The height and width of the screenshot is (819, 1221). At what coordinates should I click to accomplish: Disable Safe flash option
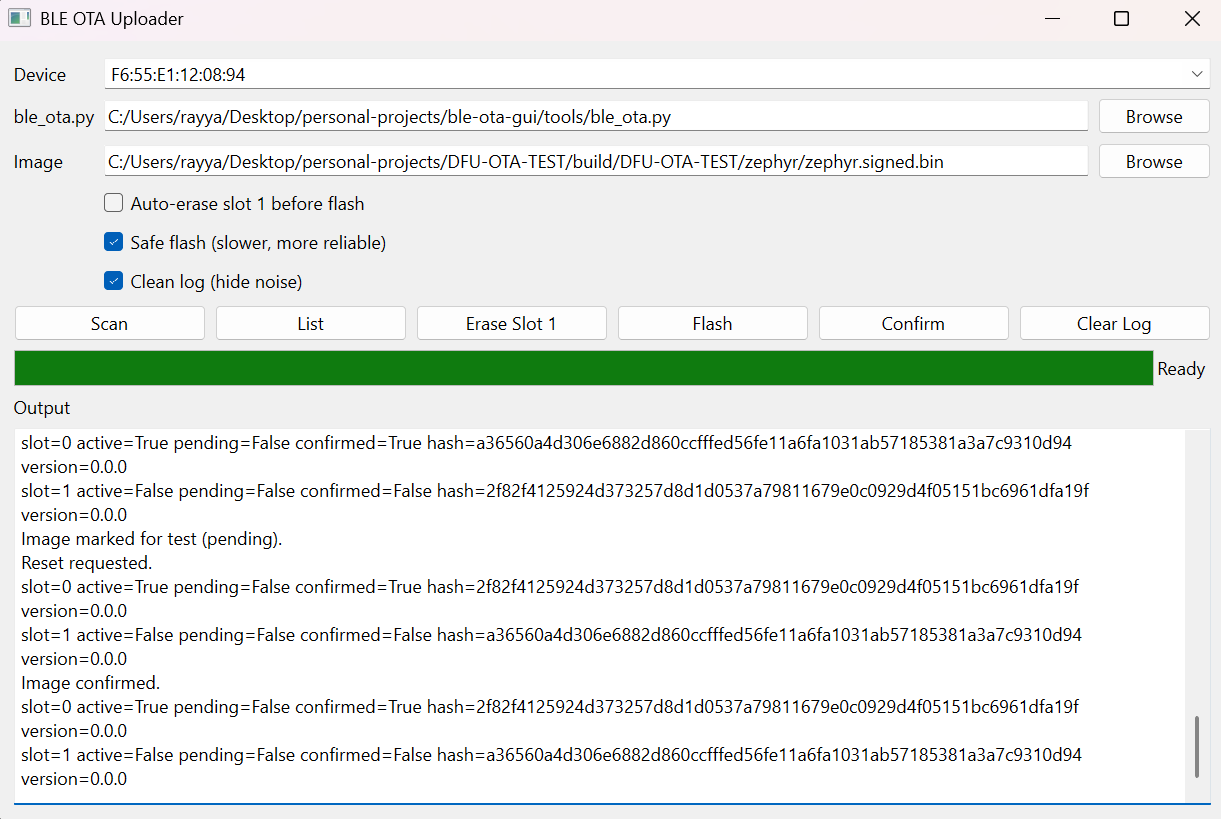point(113,242)
